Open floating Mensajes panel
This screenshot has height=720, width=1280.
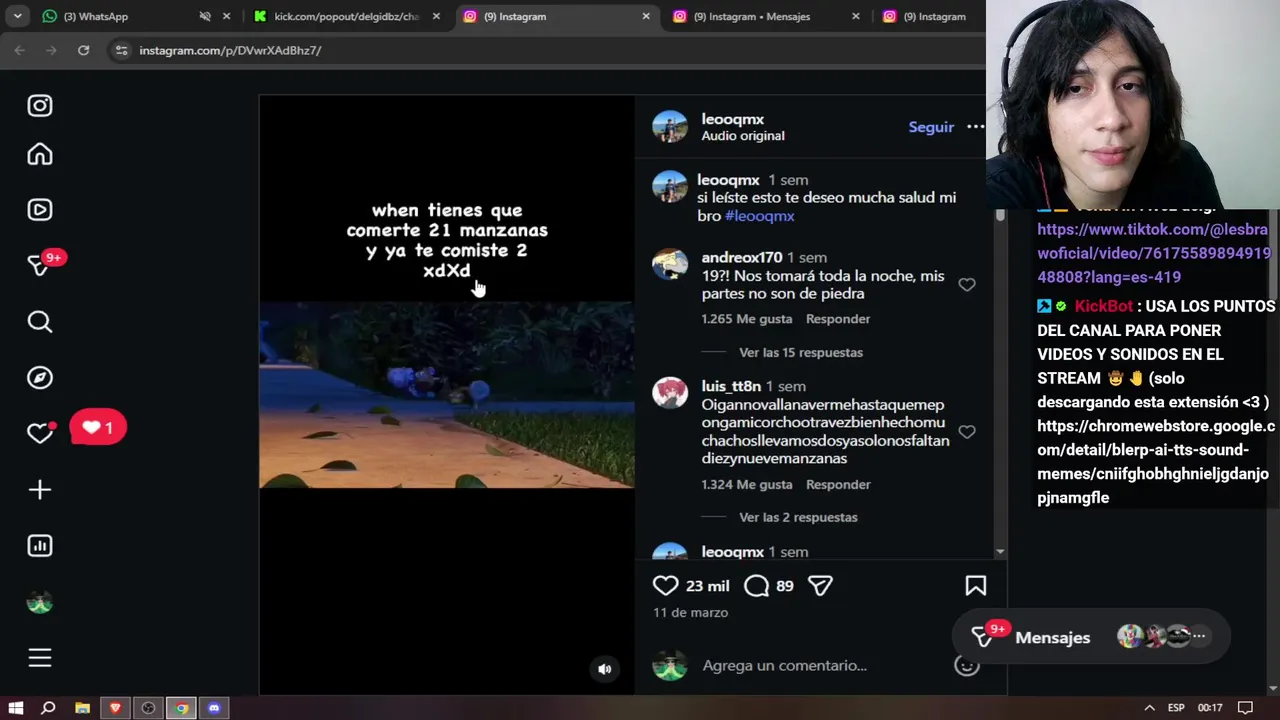click(1091, 637)
